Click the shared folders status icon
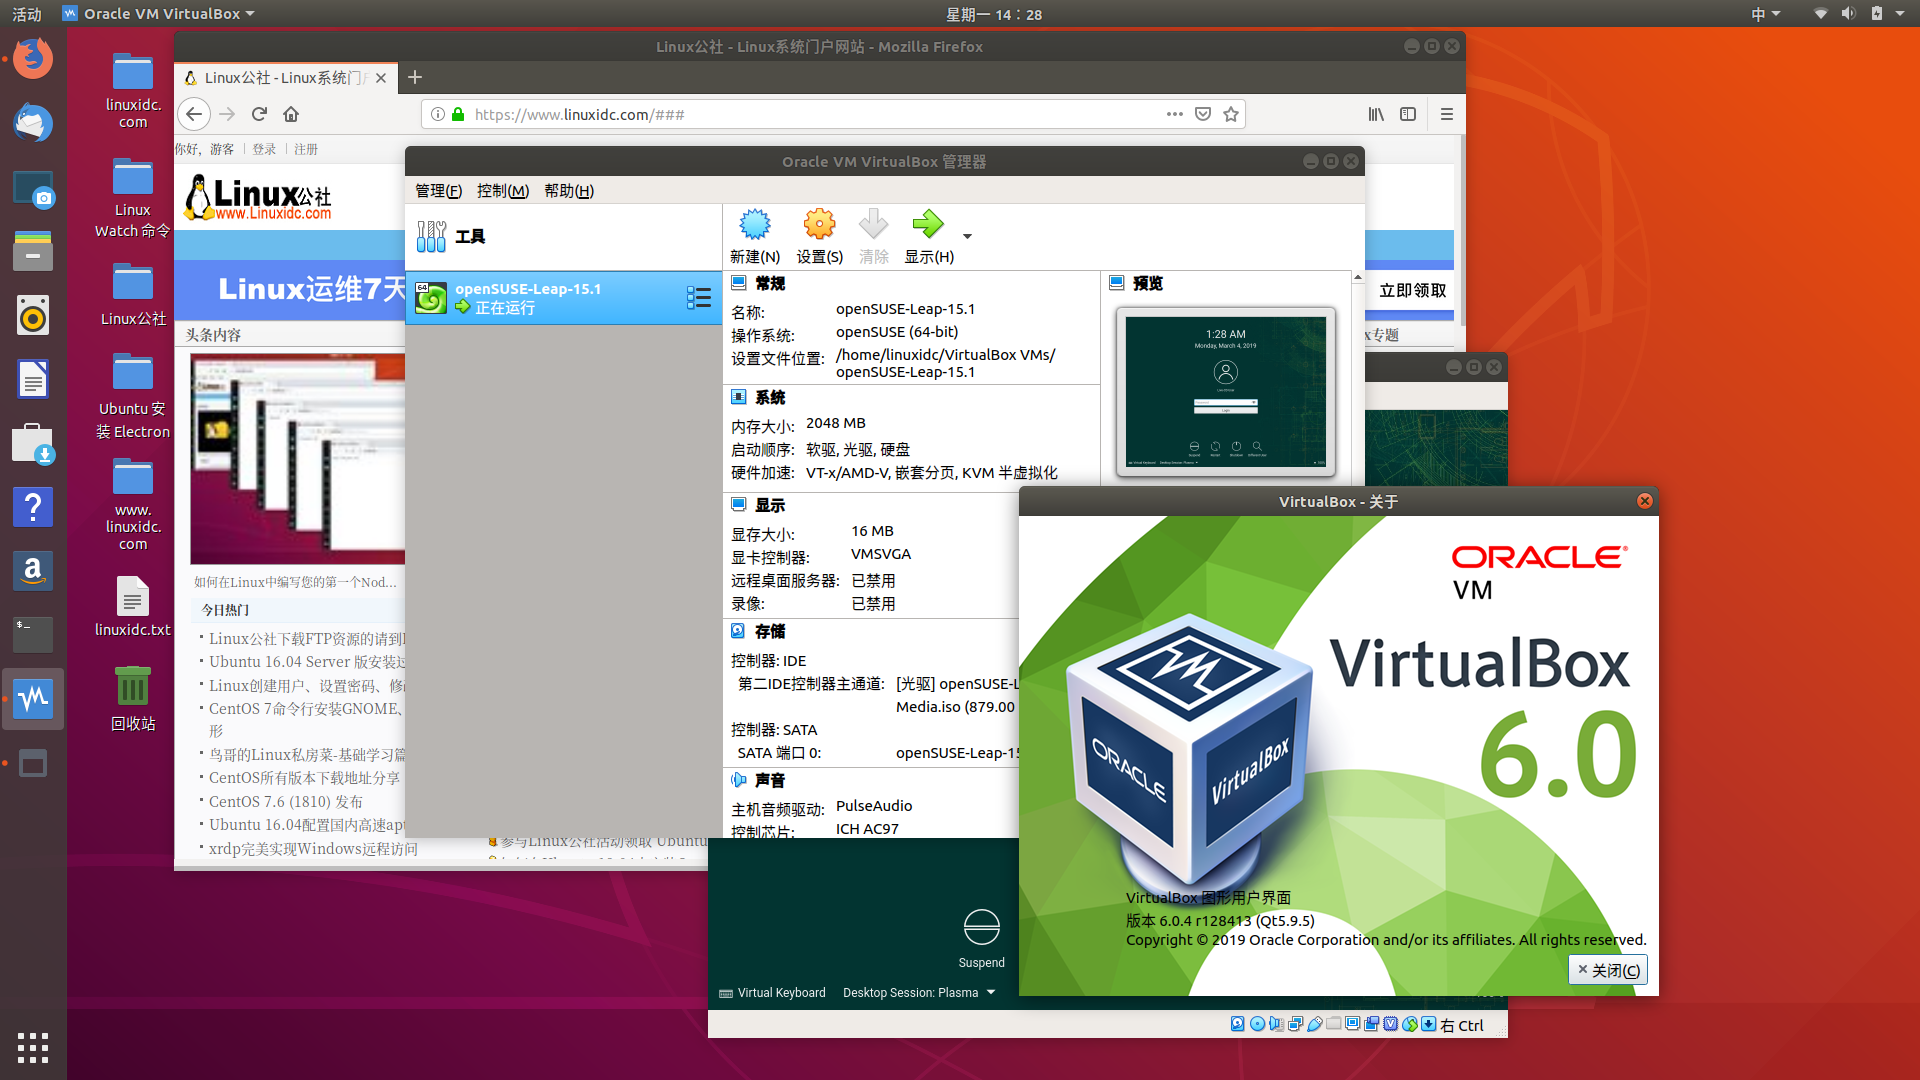The height and width of the screenshot is (1080, 1920). pos(1333,1024)
